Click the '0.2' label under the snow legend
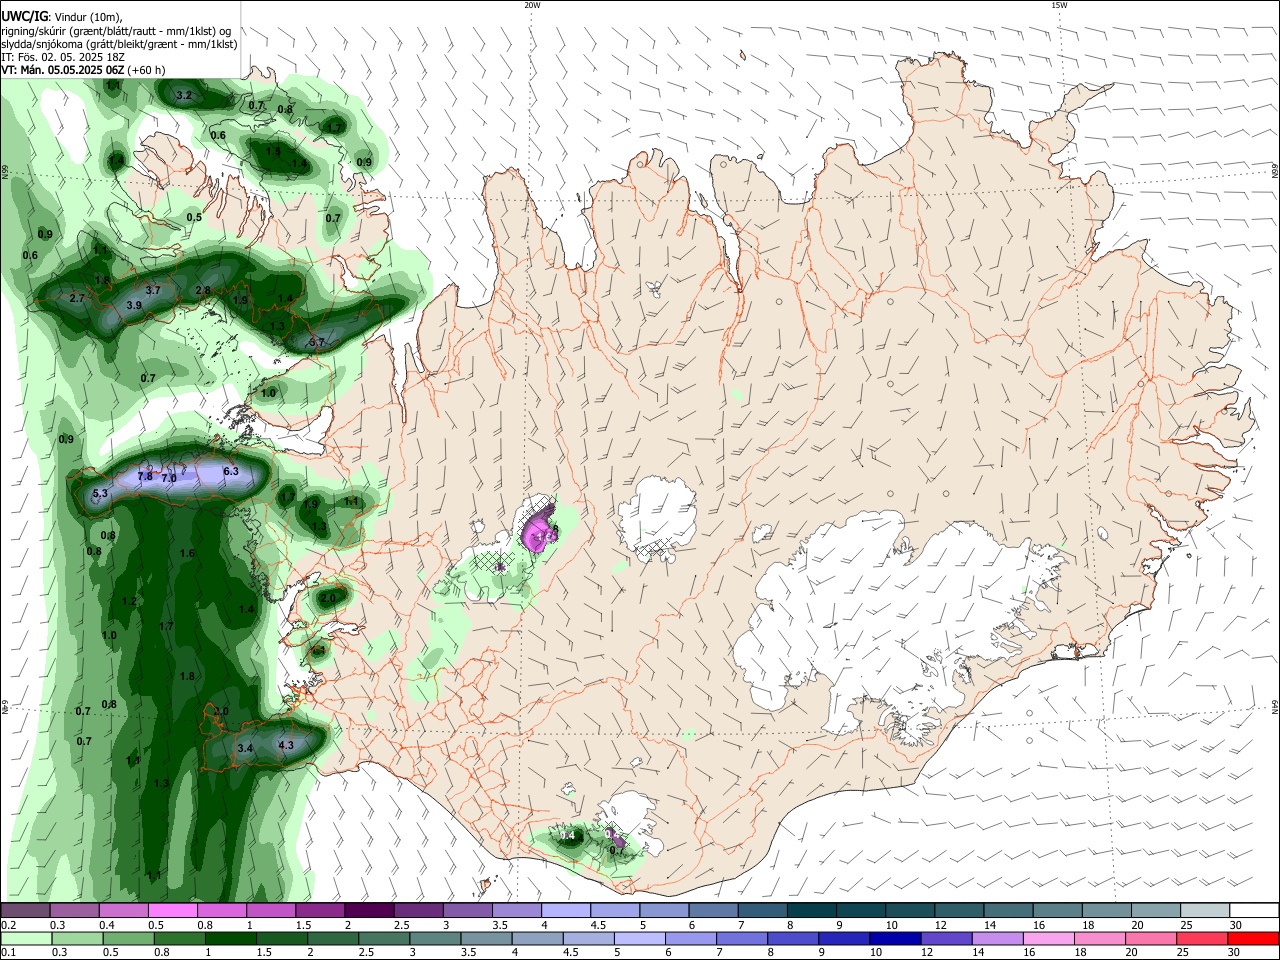The width and height of the screenshot is (1280, 960). (x=8, y=925)
